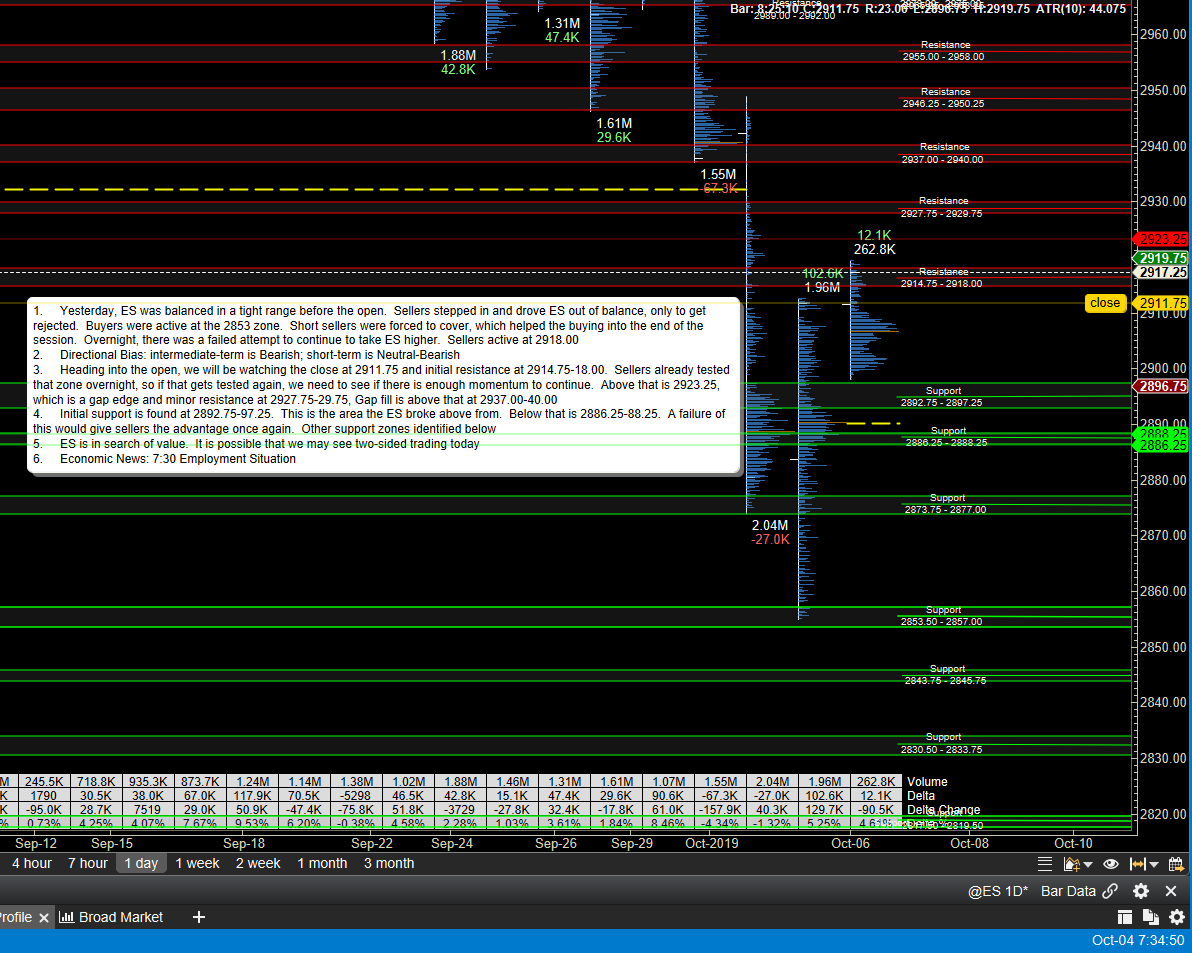Click the Bar Data label

point(1068,891)
